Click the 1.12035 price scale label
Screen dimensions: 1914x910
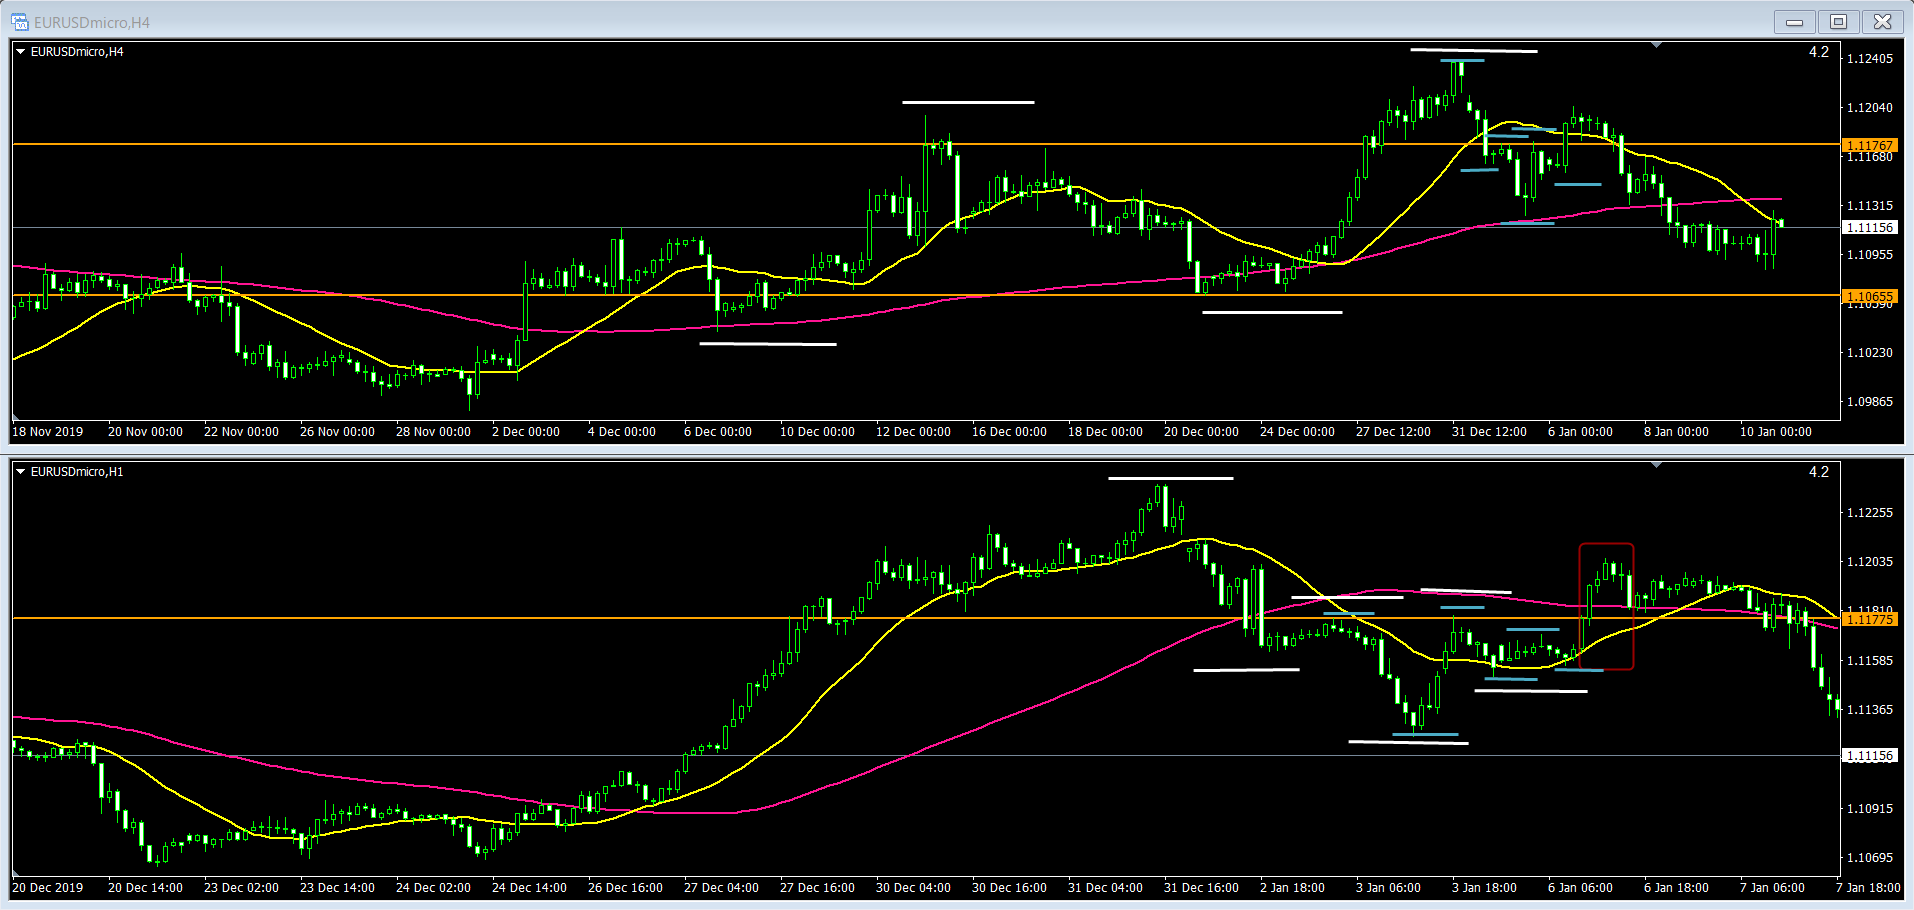pyautogui.click(x=1869, y=562)
